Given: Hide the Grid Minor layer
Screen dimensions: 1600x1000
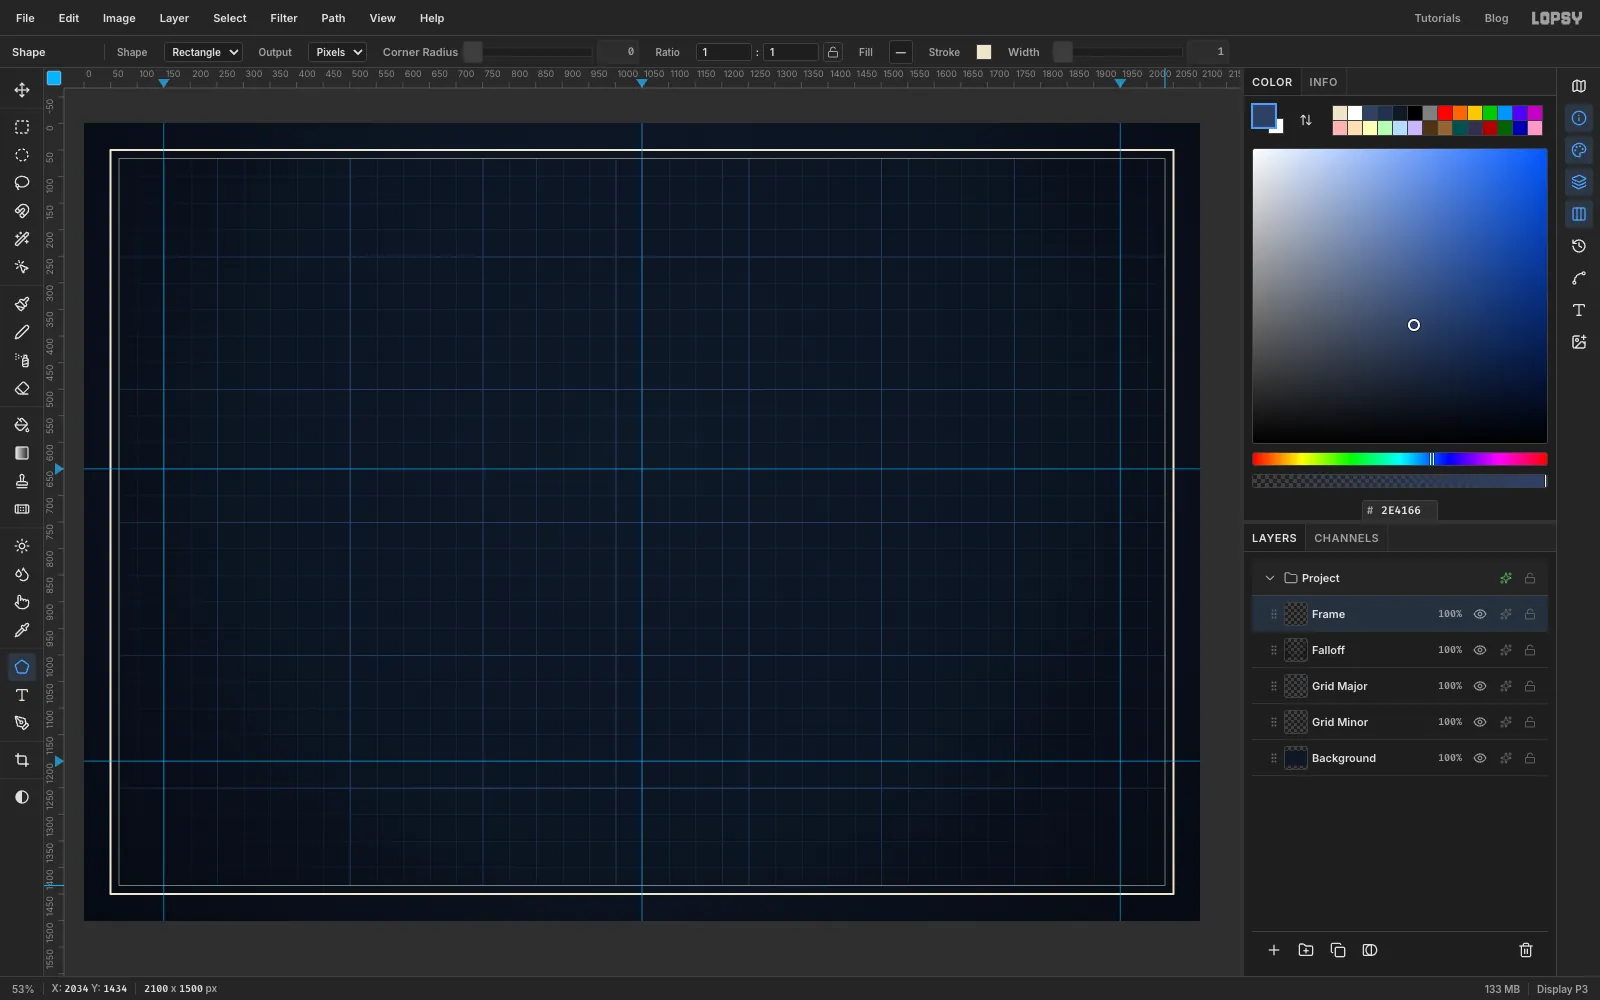Looking at the screenshot, I should point(1480,722).
